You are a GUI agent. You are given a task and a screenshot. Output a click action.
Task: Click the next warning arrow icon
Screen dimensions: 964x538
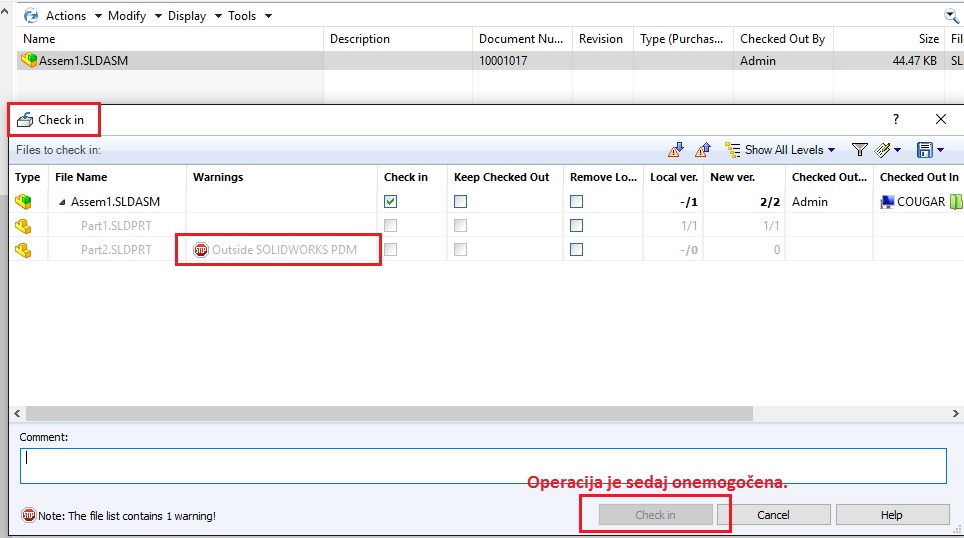point(678,150)
